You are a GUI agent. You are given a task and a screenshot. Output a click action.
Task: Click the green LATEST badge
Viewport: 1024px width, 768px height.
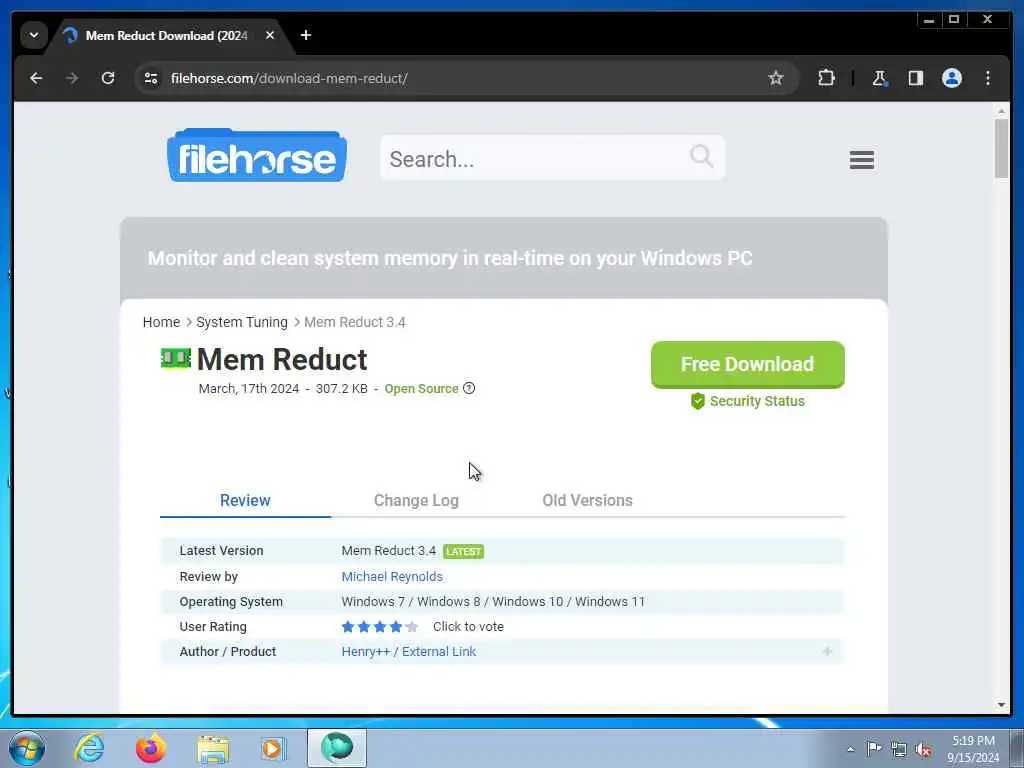(464, 551)
